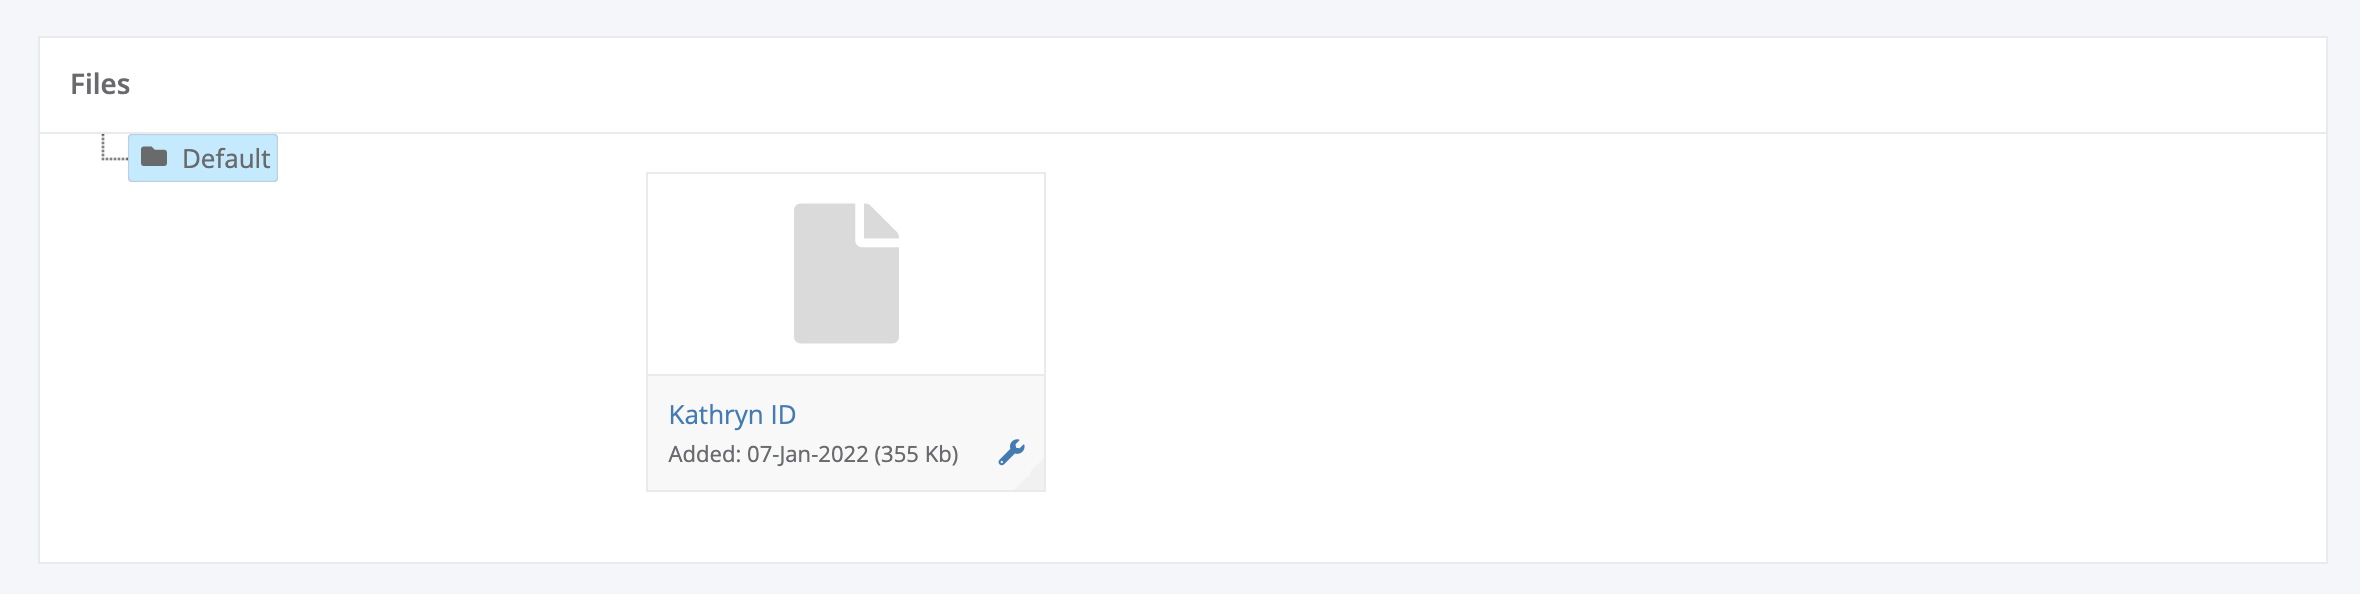Click the folded-corner page icon thumbnail
Viewport: 2360px width, 594px height.
[x=846, y=273]
